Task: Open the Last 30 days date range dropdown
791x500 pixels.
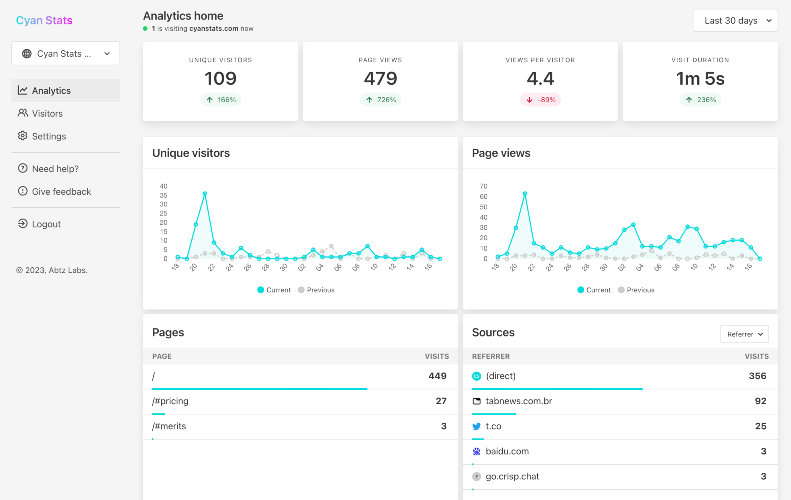Action: (736, 21)
